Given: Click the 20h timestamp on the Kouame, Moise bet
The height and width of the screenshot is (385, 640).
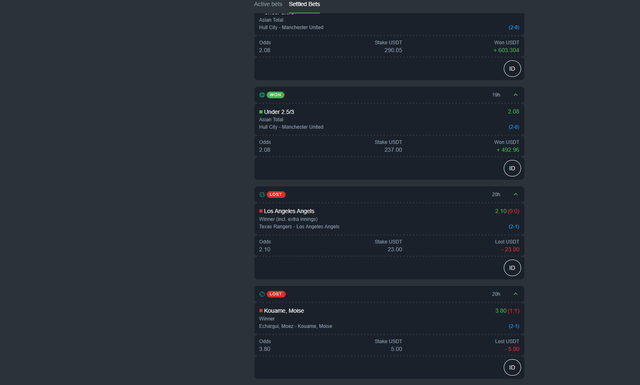Looking at the screenshot, I should (x=496, y=294).
